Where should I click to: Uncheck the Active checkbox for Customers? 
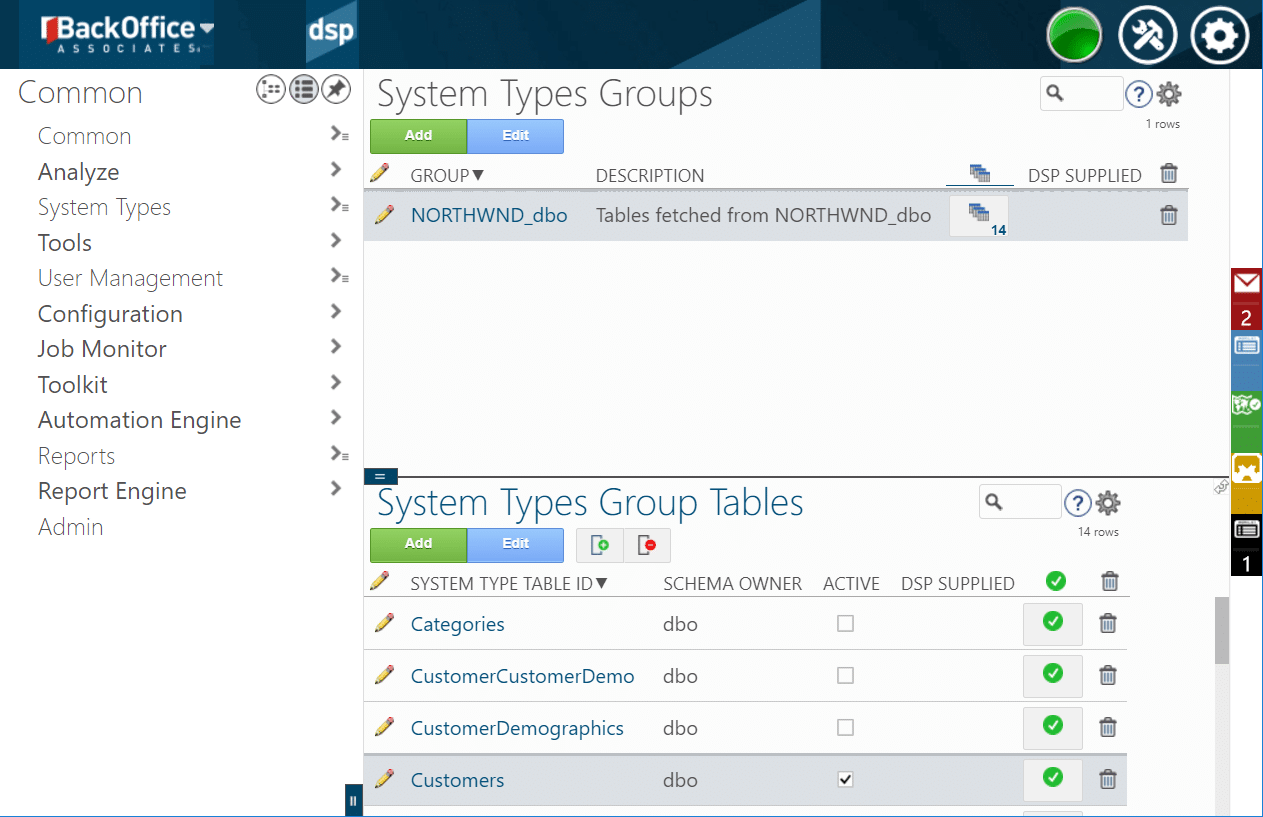(845, 780)
